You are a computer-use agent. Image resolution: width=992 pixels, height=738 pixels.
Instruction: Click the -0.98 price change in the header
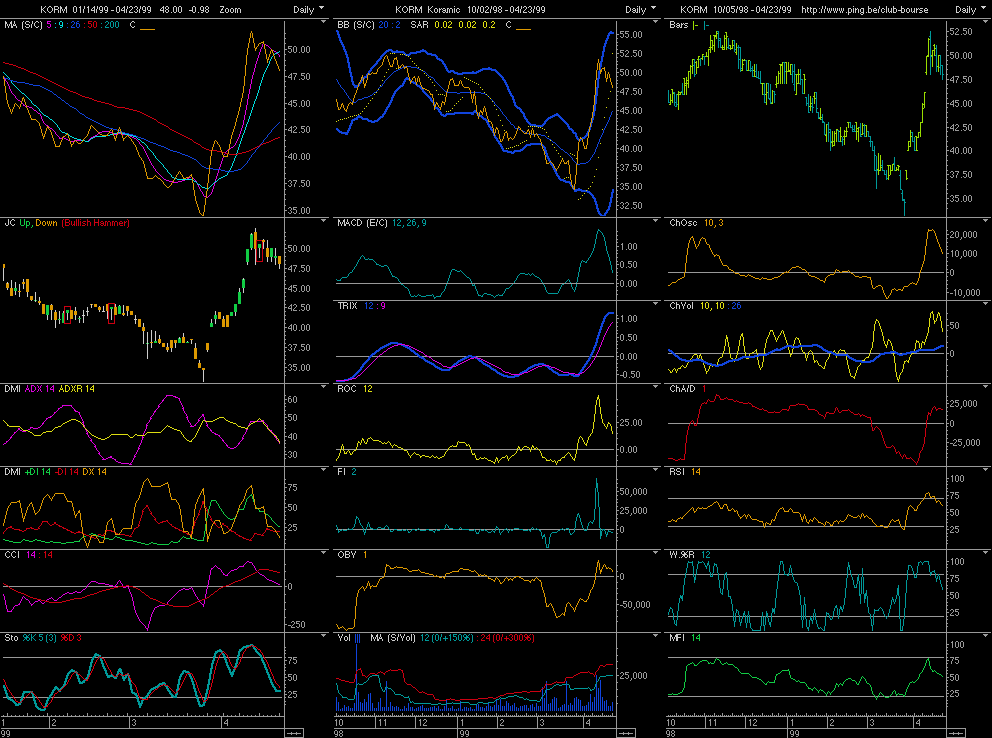click(199, 9)
